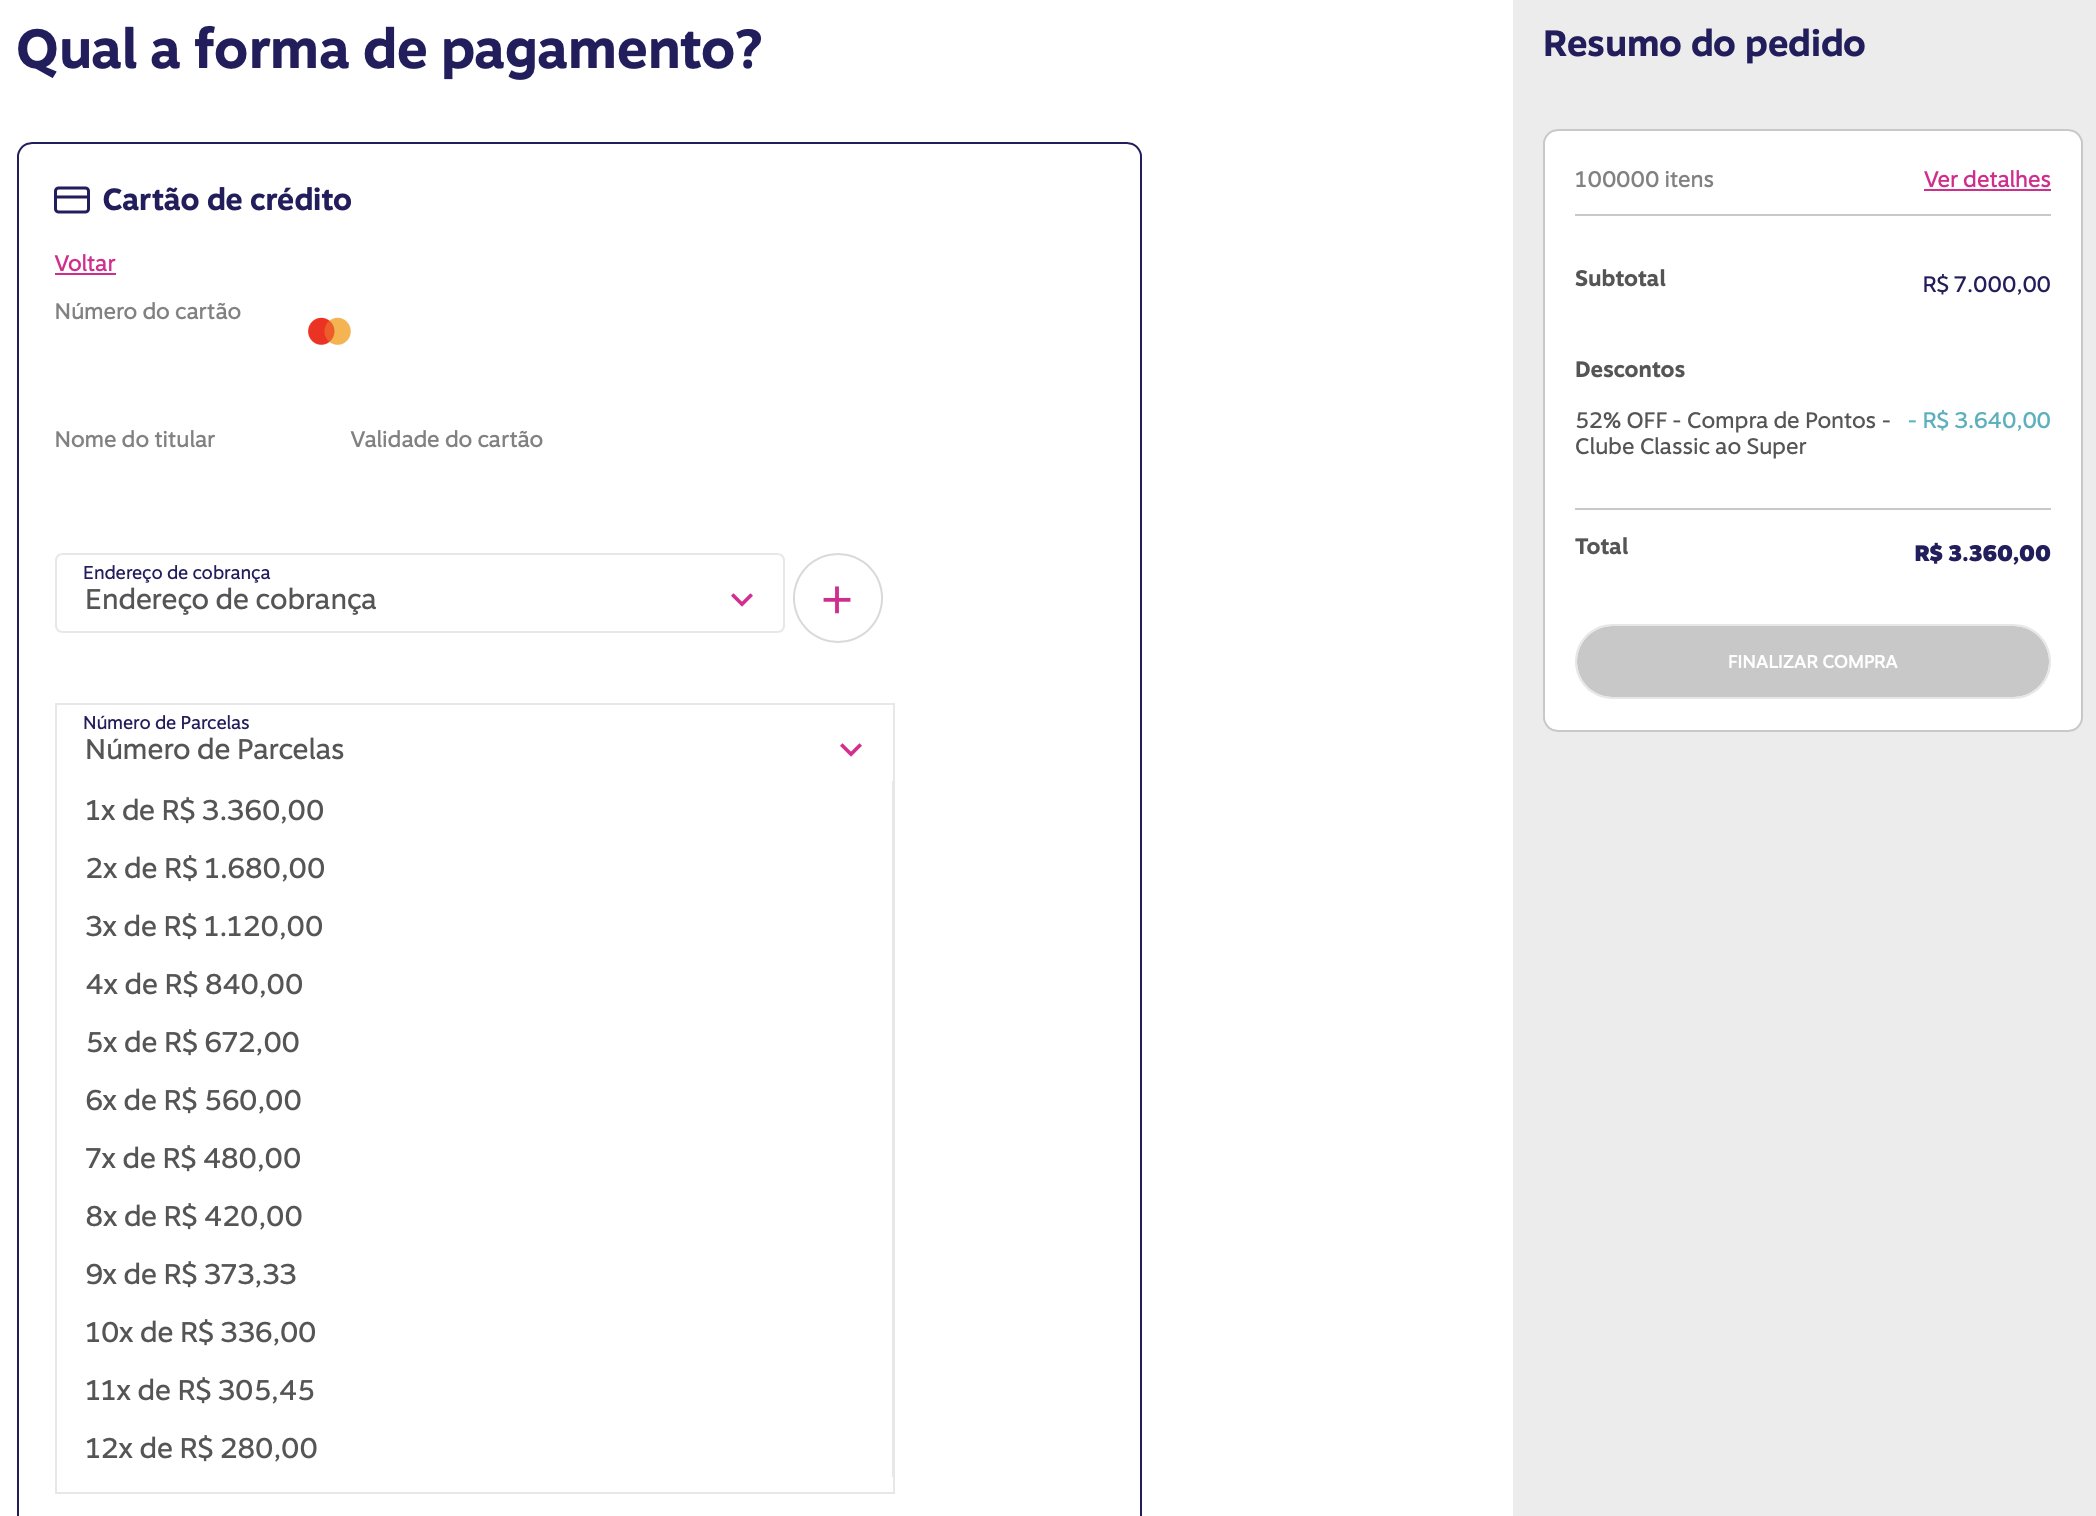
Task: Click the Mastercard logo icon
Action: point(329,331)
